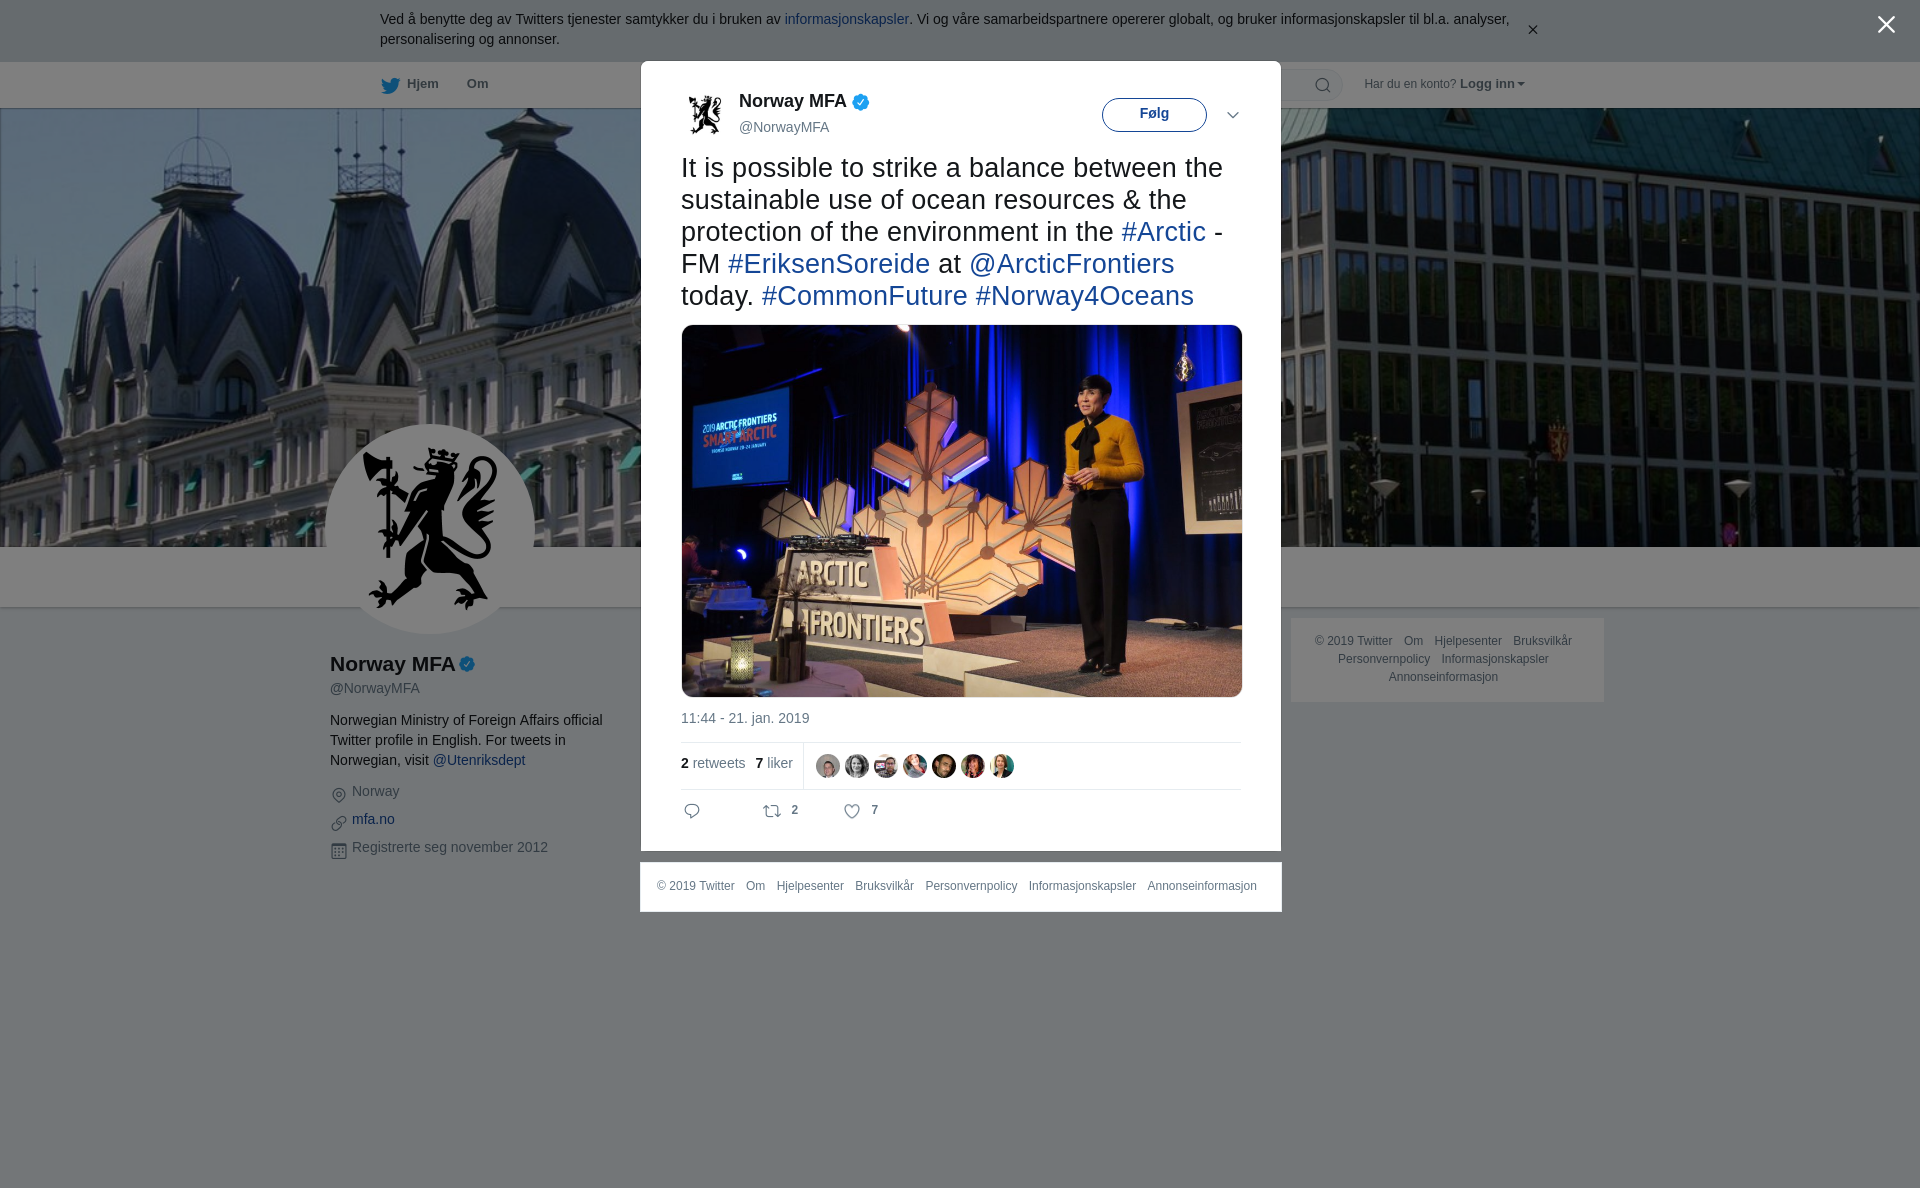The width and height of the screenshot is (1920, 1188).
Task: Open the Logg inn dropdown
Action: point(1492,84)
